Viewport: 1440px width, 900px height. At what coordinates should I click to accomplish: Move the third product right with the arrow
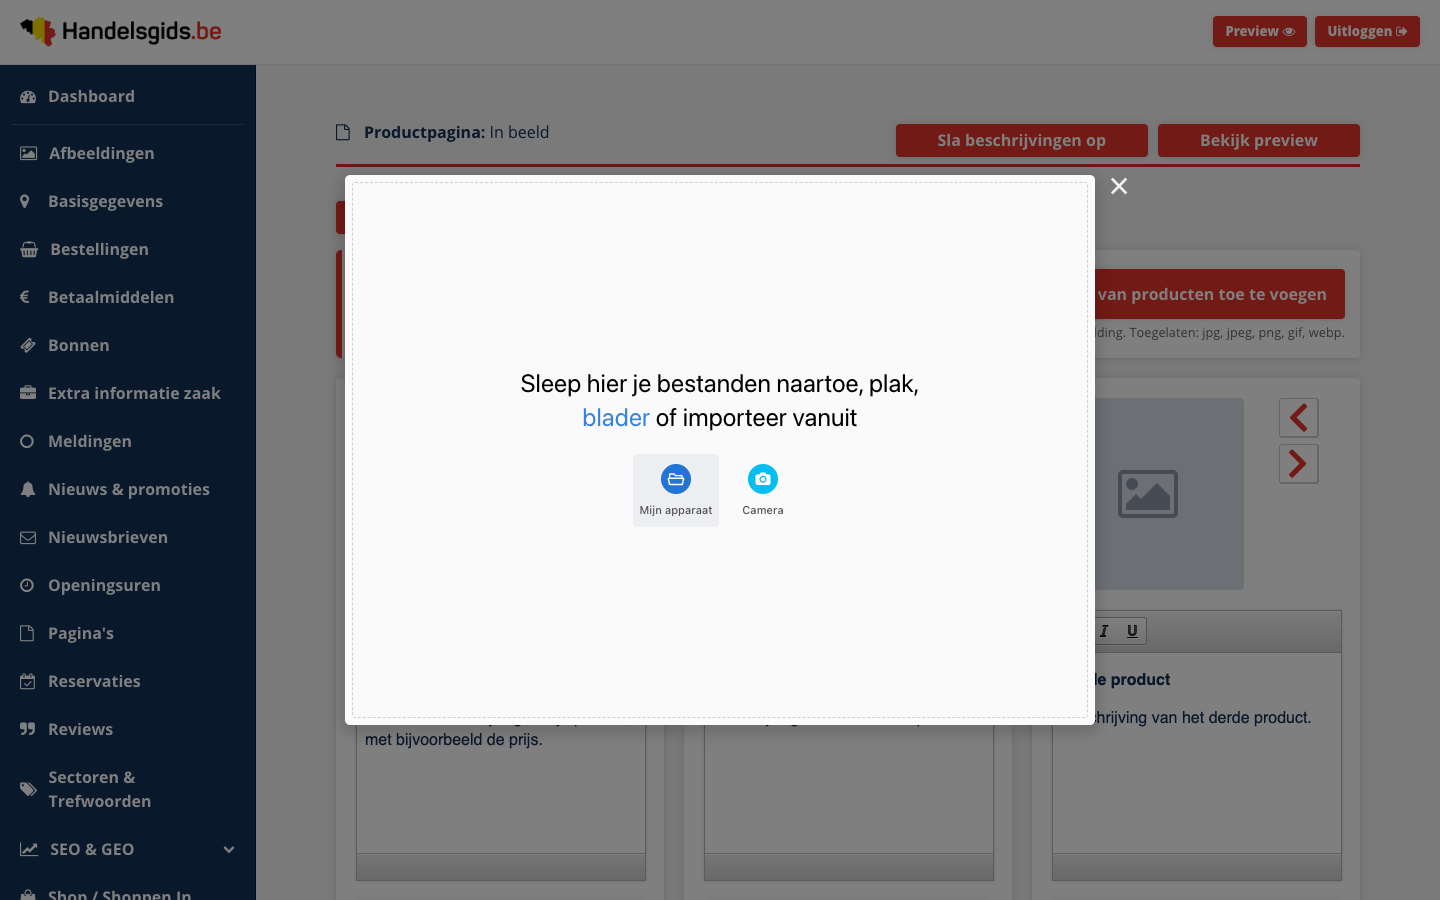pyautogui.click(x=1299, y=464)
